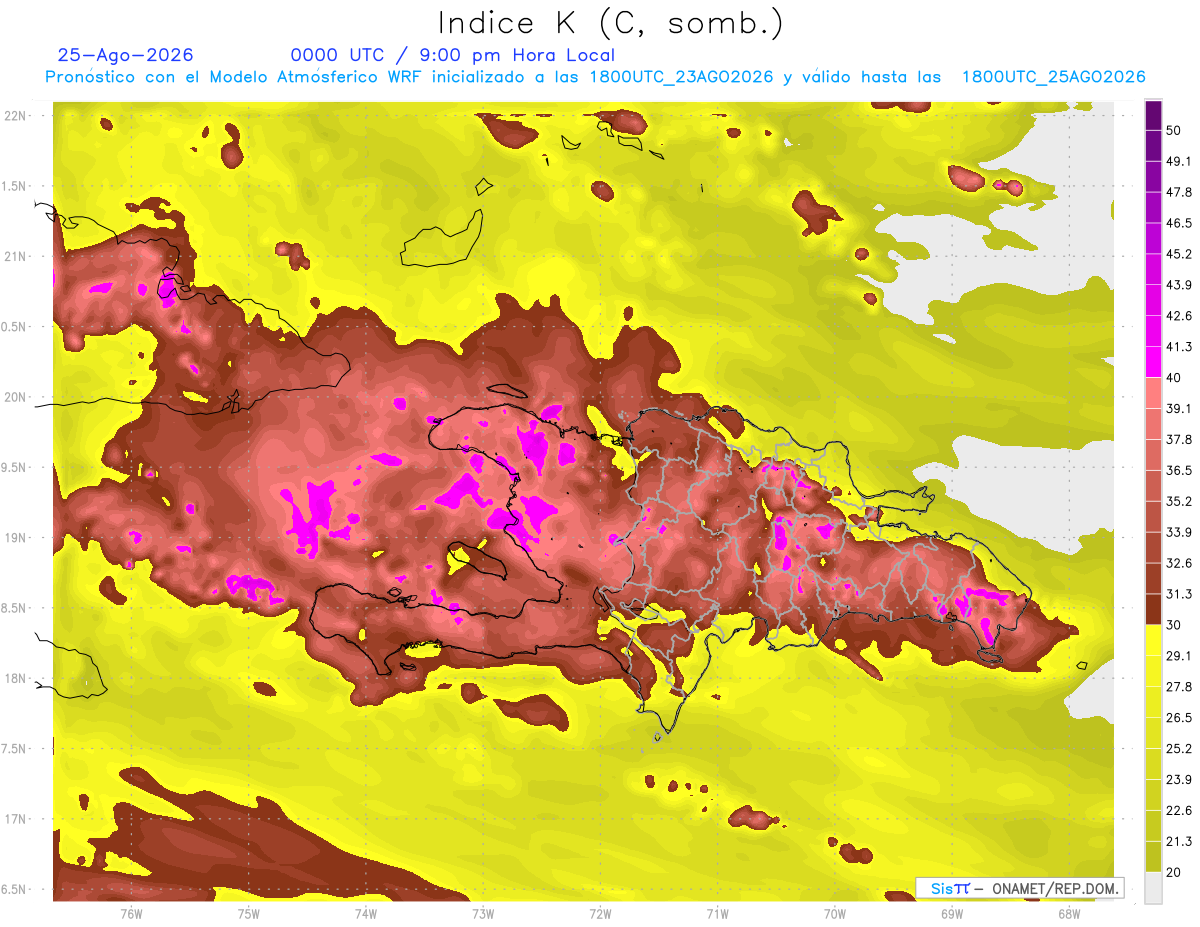Click the '68W' longitude label

pos(1069,914)
